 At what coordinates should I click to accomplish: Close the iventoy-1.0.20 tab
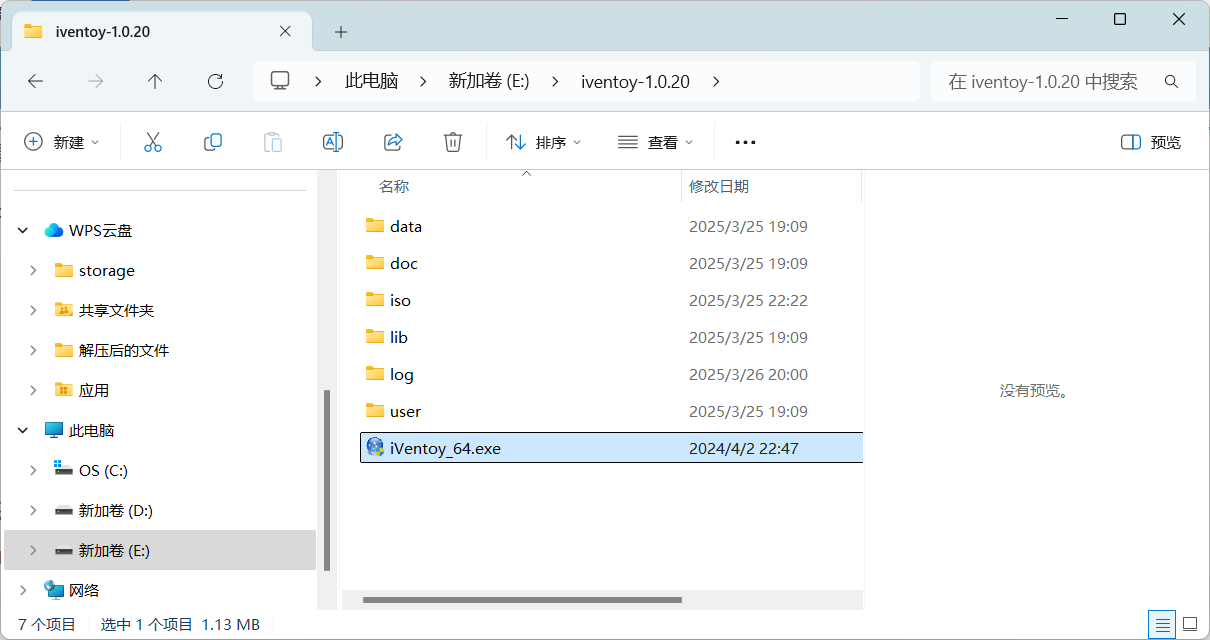point(285,31)
